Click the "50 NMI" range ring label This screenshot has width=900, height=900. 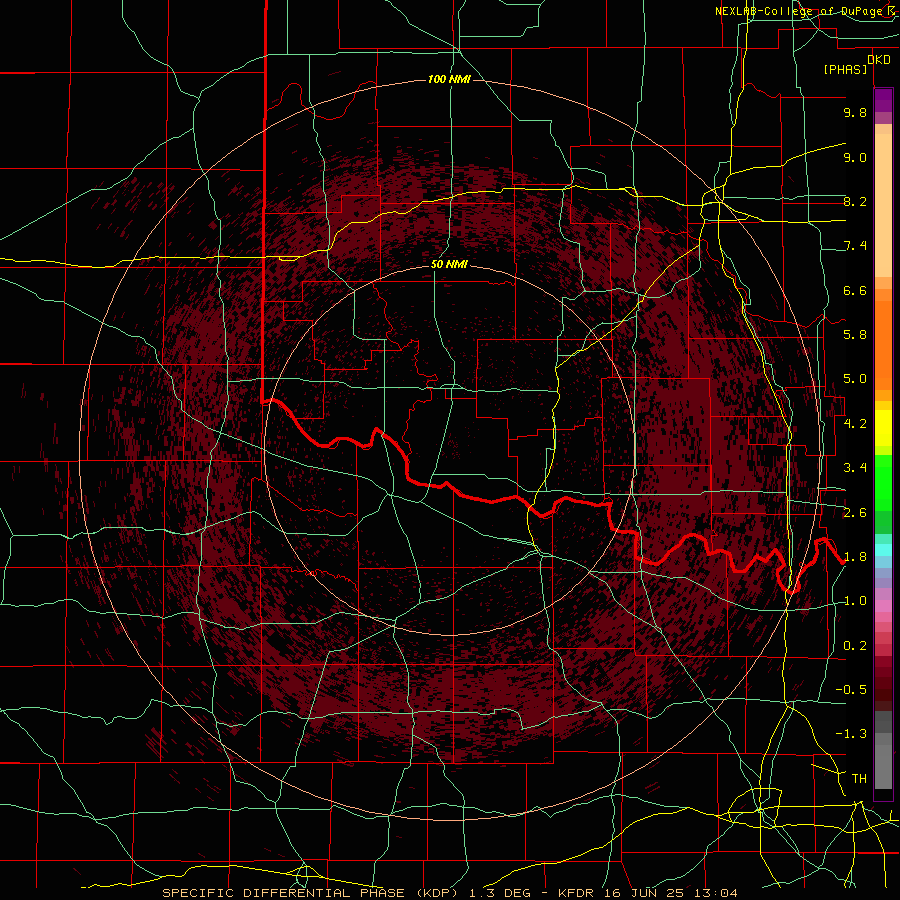(449, 265)
